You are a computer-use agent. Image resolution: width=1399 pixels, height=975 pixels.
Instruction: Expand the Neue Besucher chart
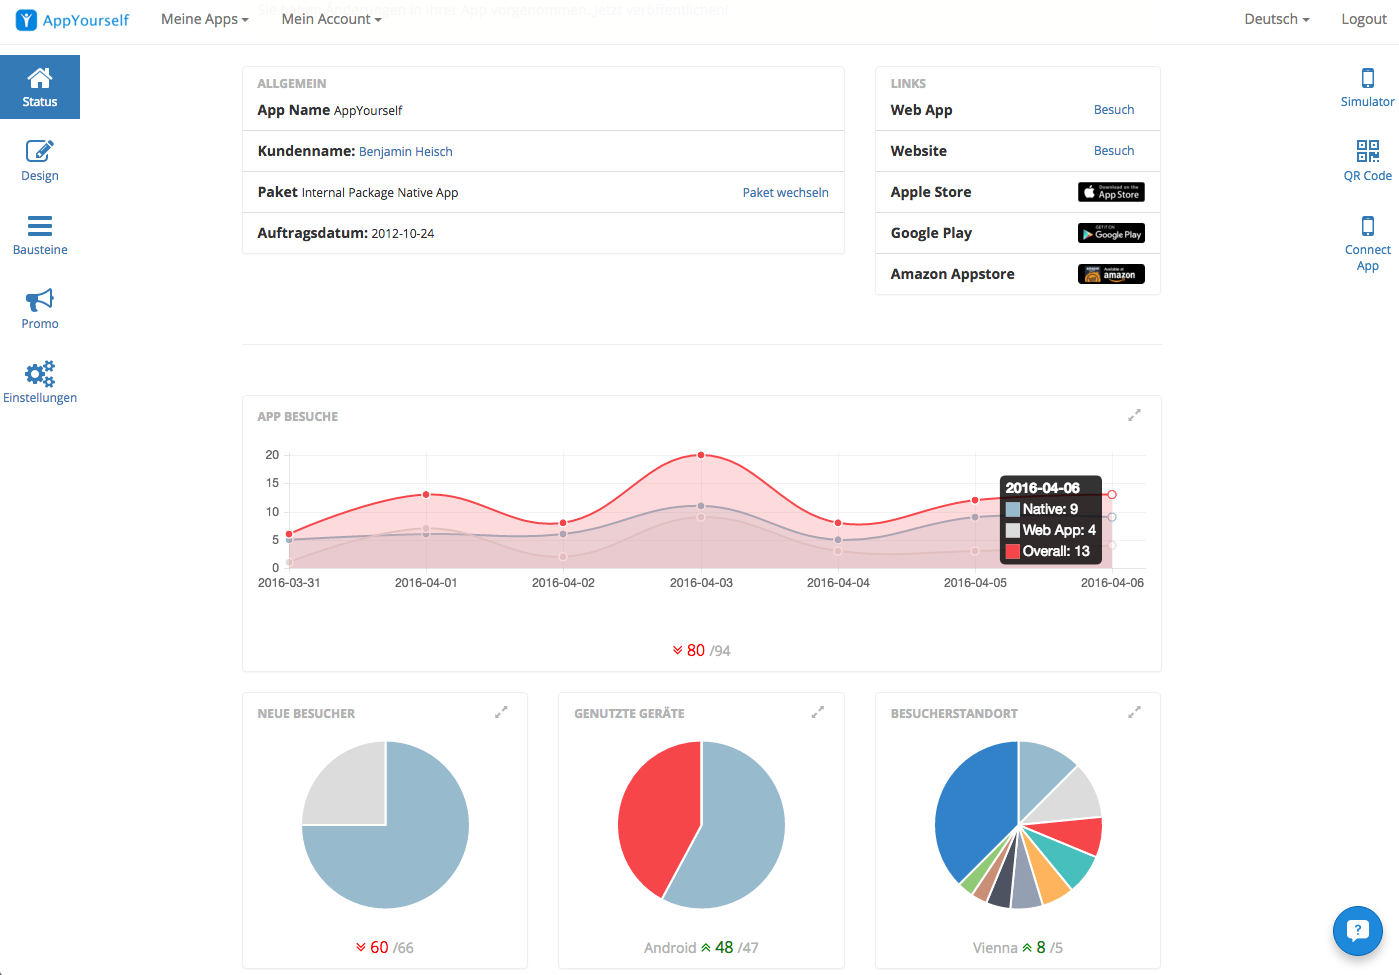501,712
